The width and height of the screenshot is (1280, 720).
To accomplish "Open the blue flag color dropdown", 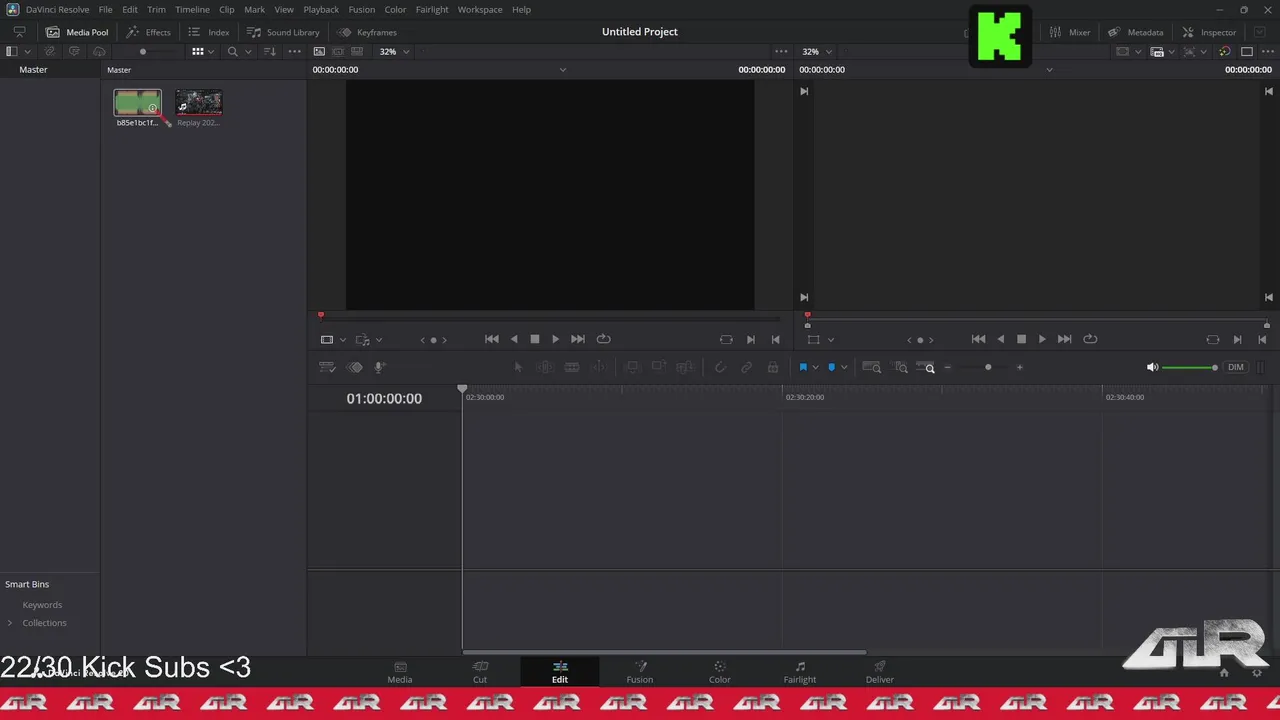I will (815, 368).
